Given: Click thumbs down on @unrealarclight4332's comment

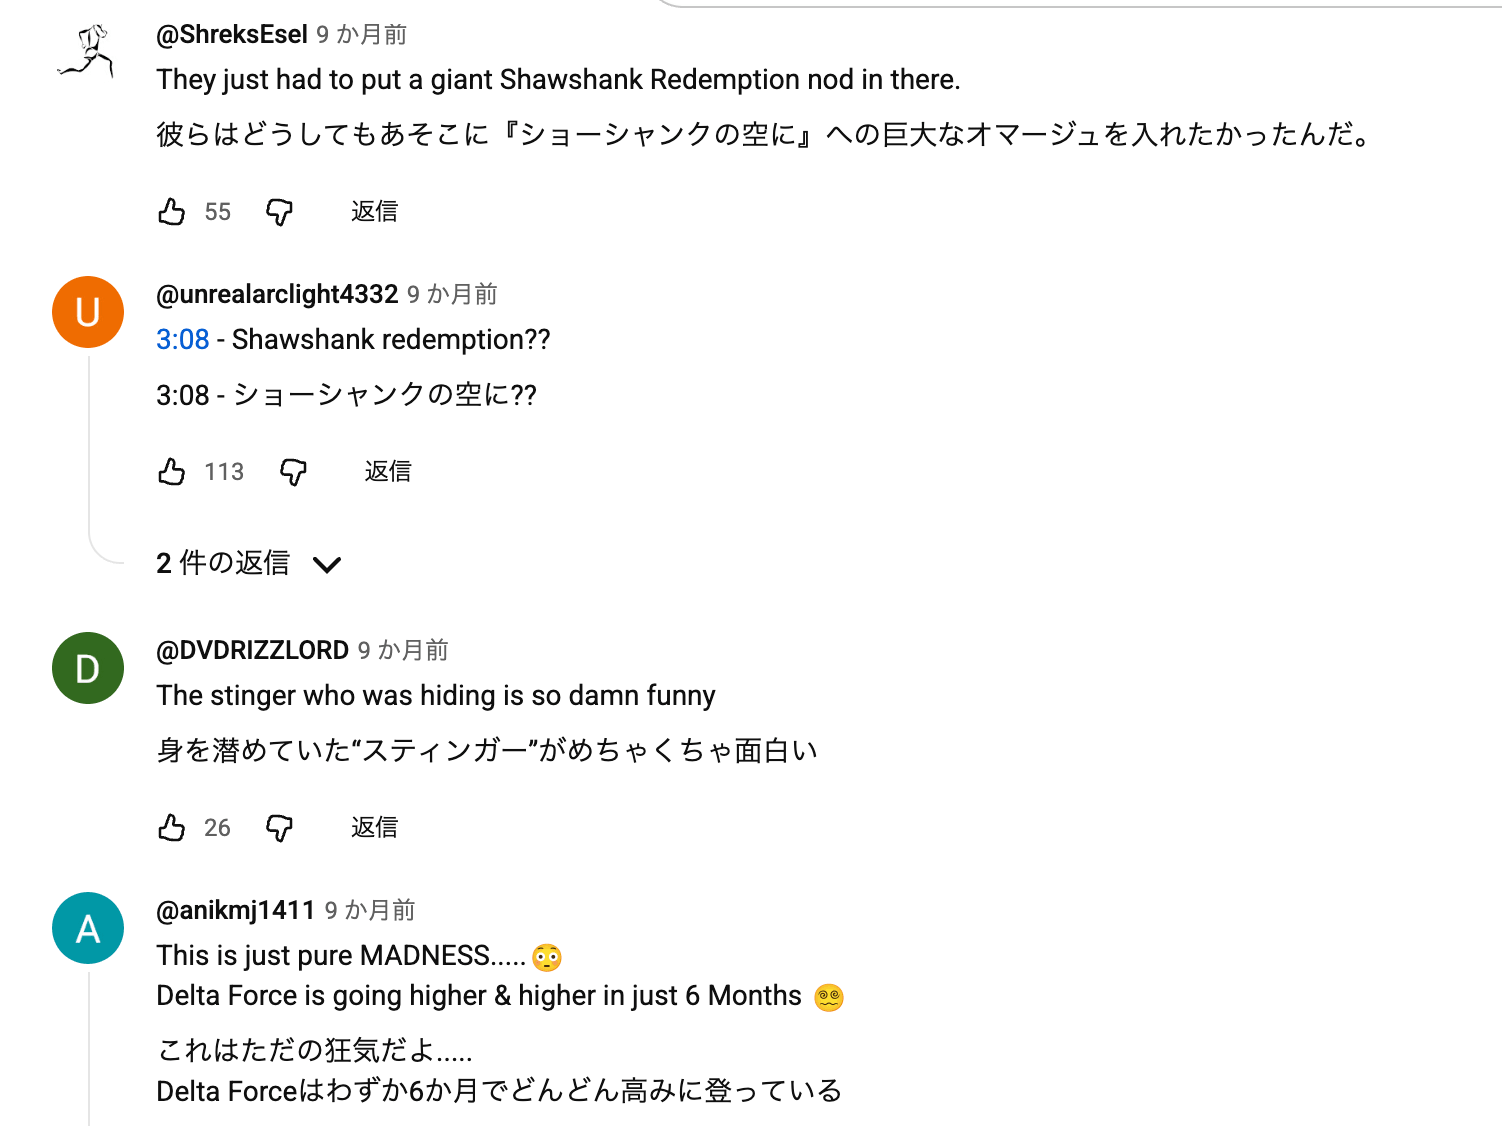Looking at the screenshot, I should pos(293,471).
